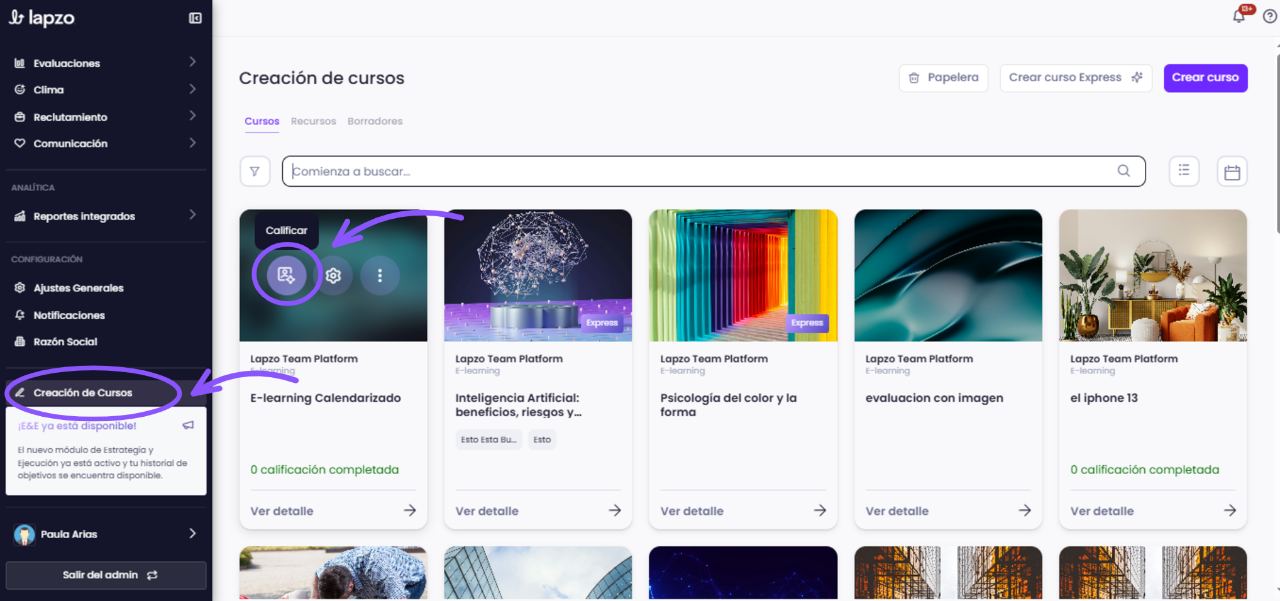1280x601 pixels.
Task: Open Ver detalle on Inteligencia Artificial card
Action: [487, 511]
